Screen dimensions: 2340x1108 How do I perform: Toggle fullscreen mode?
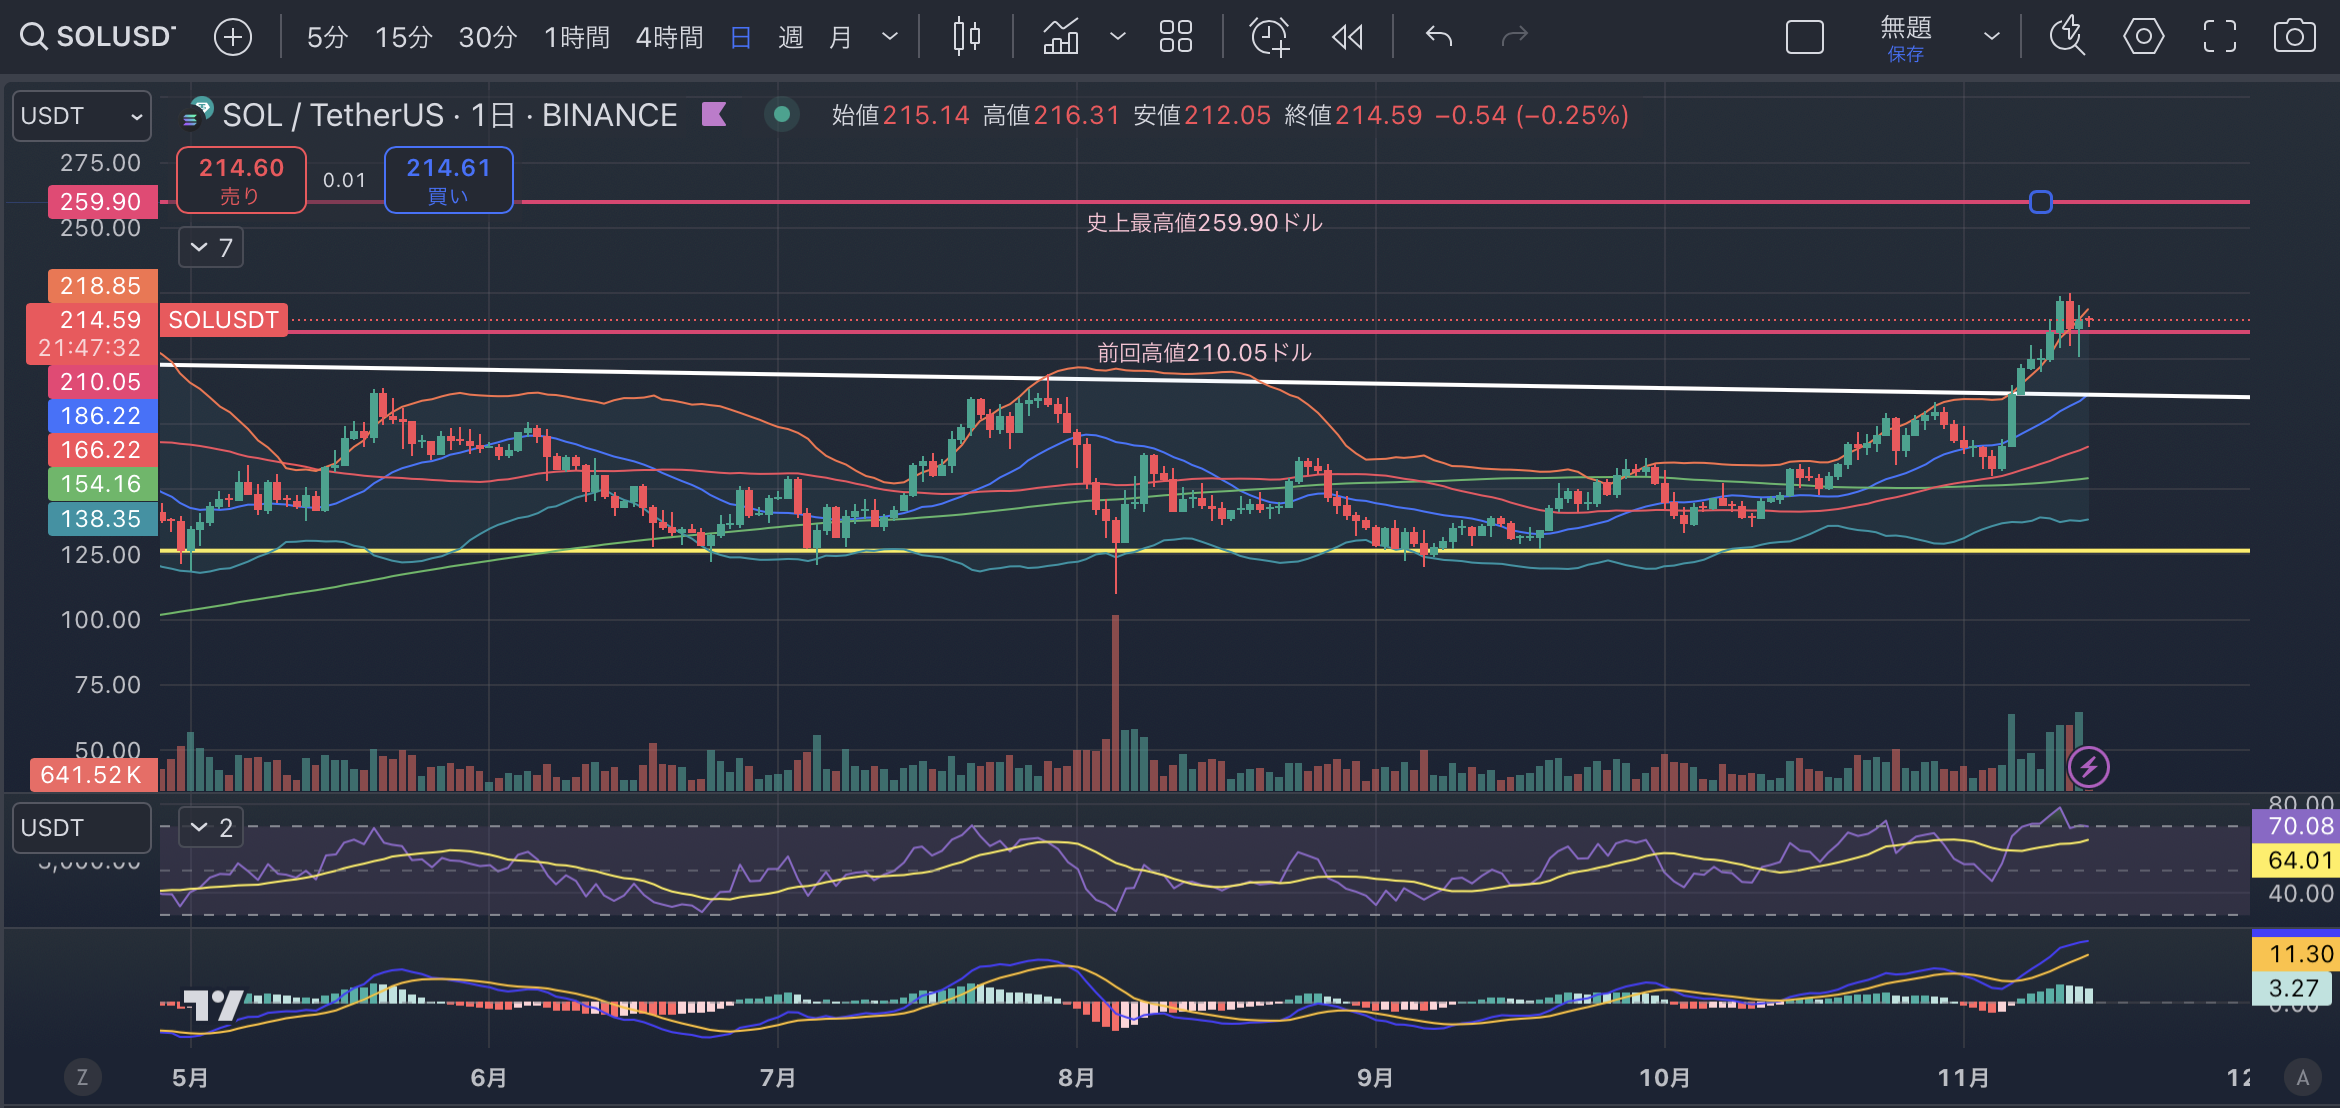[2220, 37]
